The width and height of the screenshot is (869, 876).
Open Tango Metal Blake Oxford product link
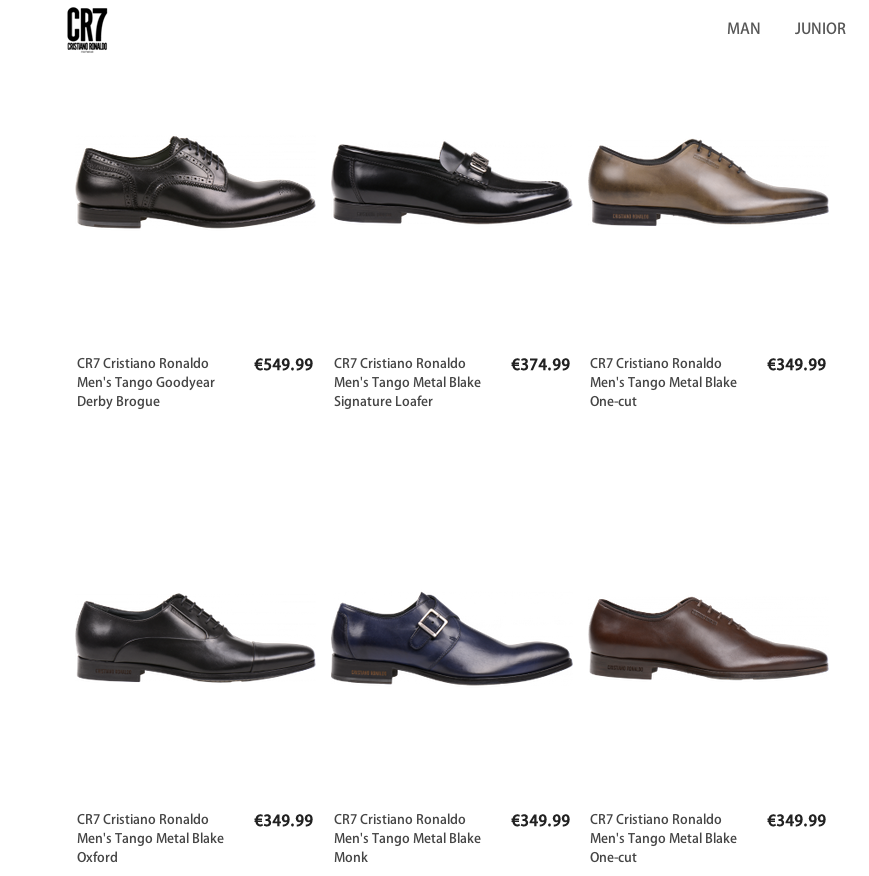[150, 839]
